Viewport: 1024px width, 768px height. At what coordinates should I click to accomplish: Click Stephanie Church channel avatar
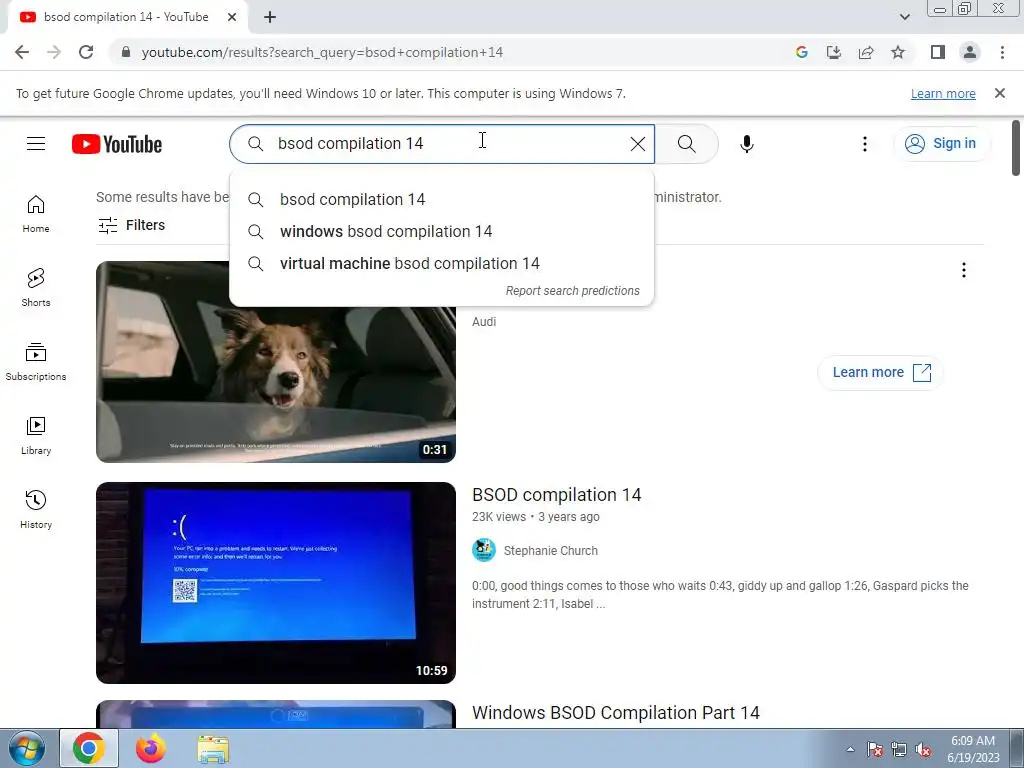pyautogui.click(x=484, y=550)
